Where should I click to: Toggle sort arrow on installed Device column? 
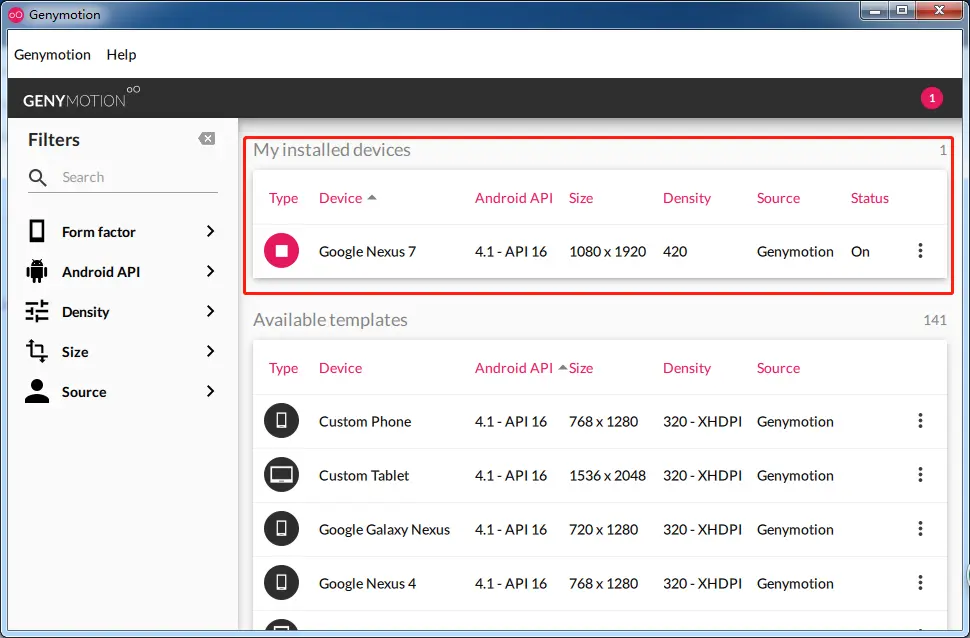pyautogui.click(x=372, y=198)
